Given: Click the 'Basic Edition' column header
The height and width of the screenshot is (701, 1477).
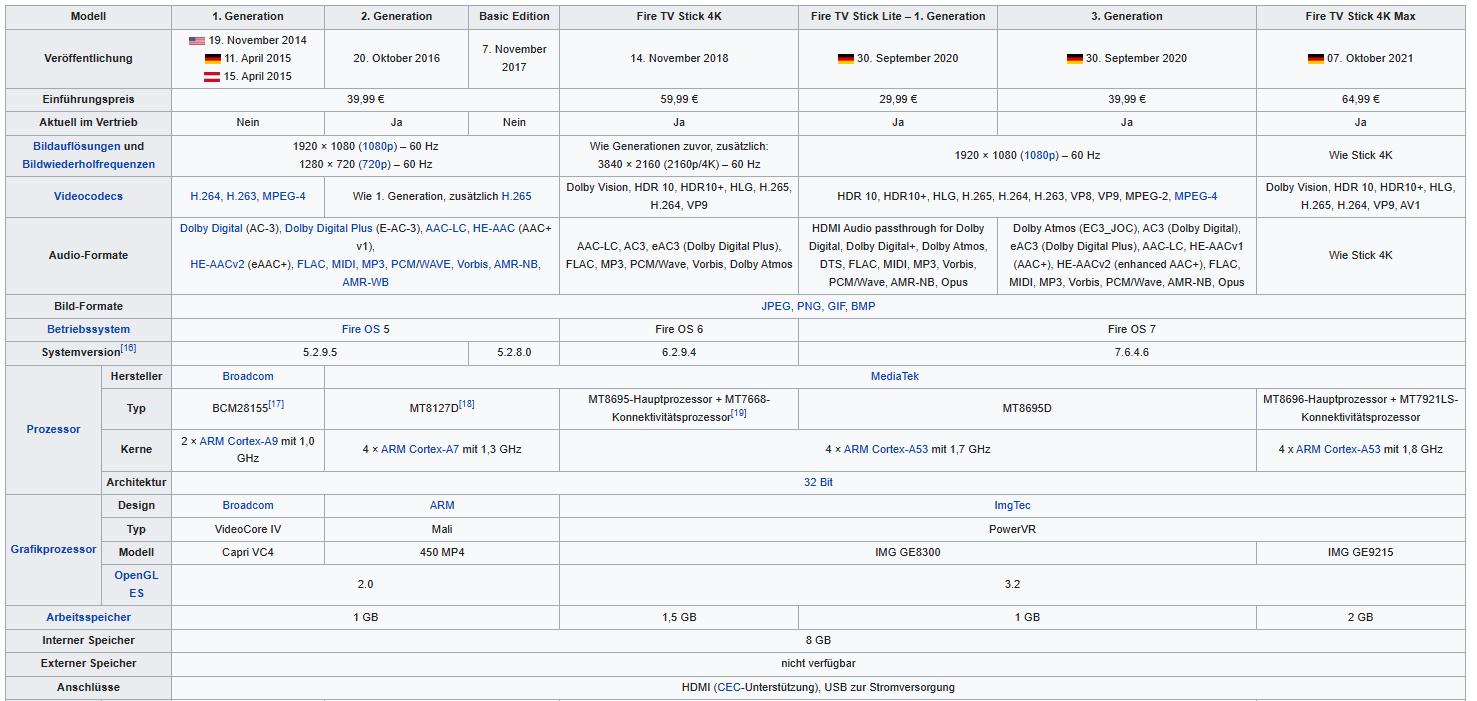Looking at the screenshot, I should click(x=514, y=16).
